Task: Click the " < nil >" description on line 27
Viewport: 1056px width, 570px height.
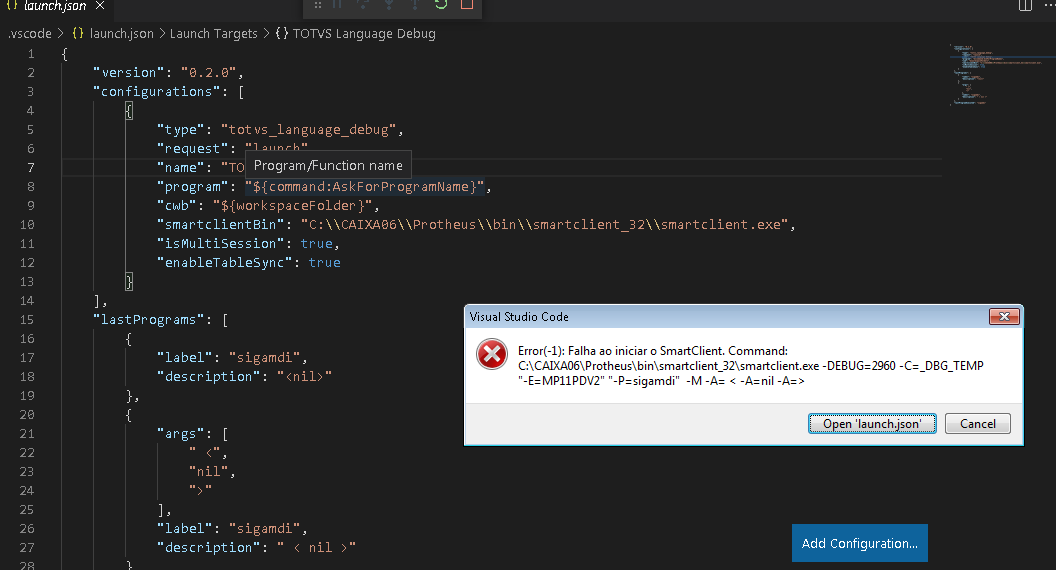Action: (316, 547)
